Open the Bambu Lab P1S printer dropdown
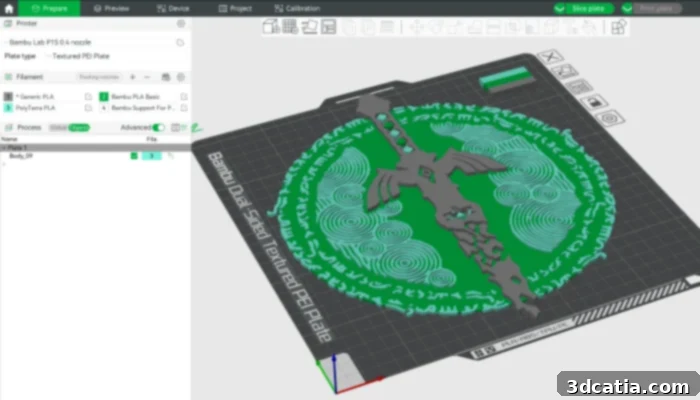The image size is (700, 400). click(88, 42)
